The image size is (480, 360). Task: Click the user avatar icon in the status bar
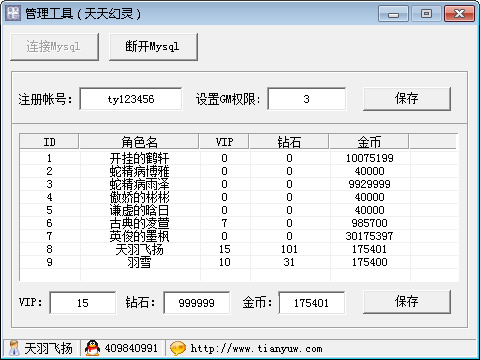coord(14,348)
